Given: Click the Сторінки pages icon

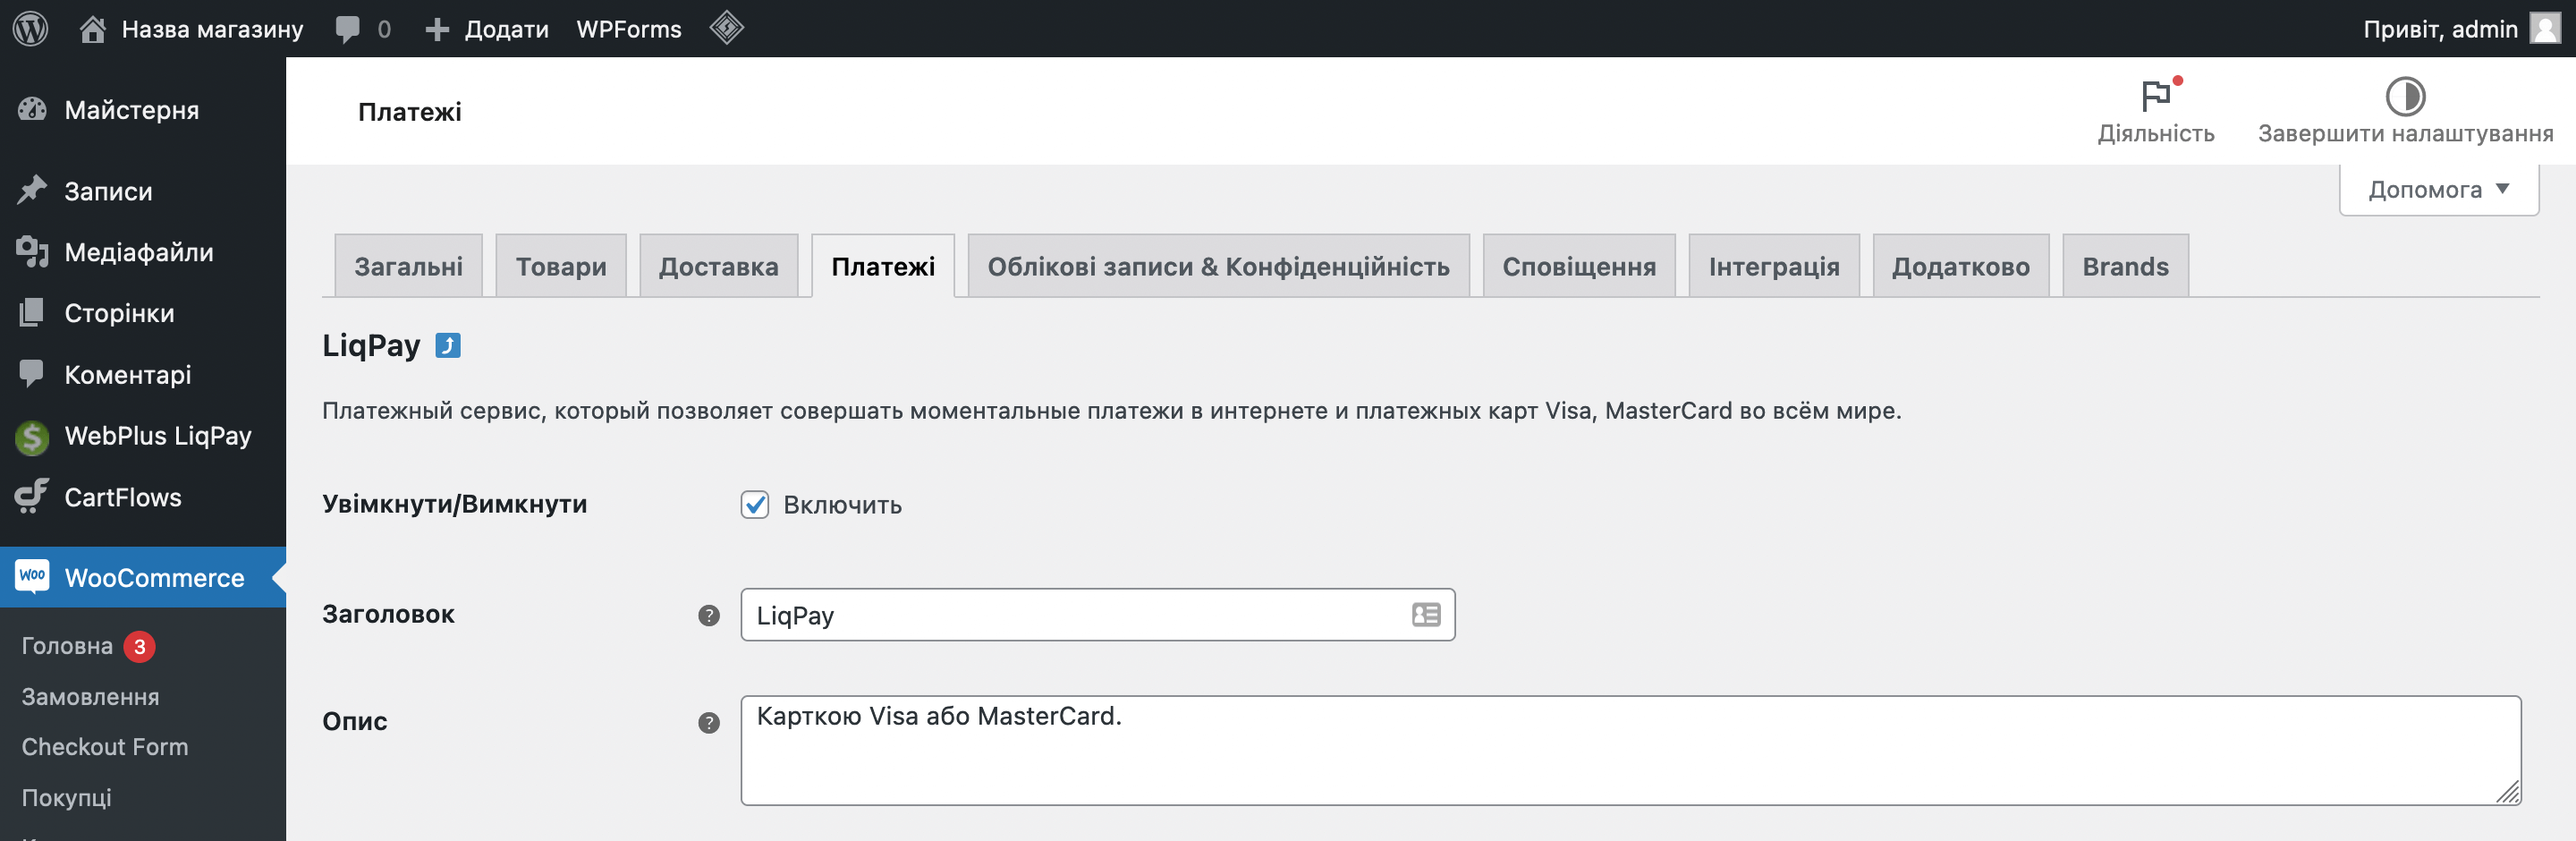Looking at the screenshot, I should (32, 313).
